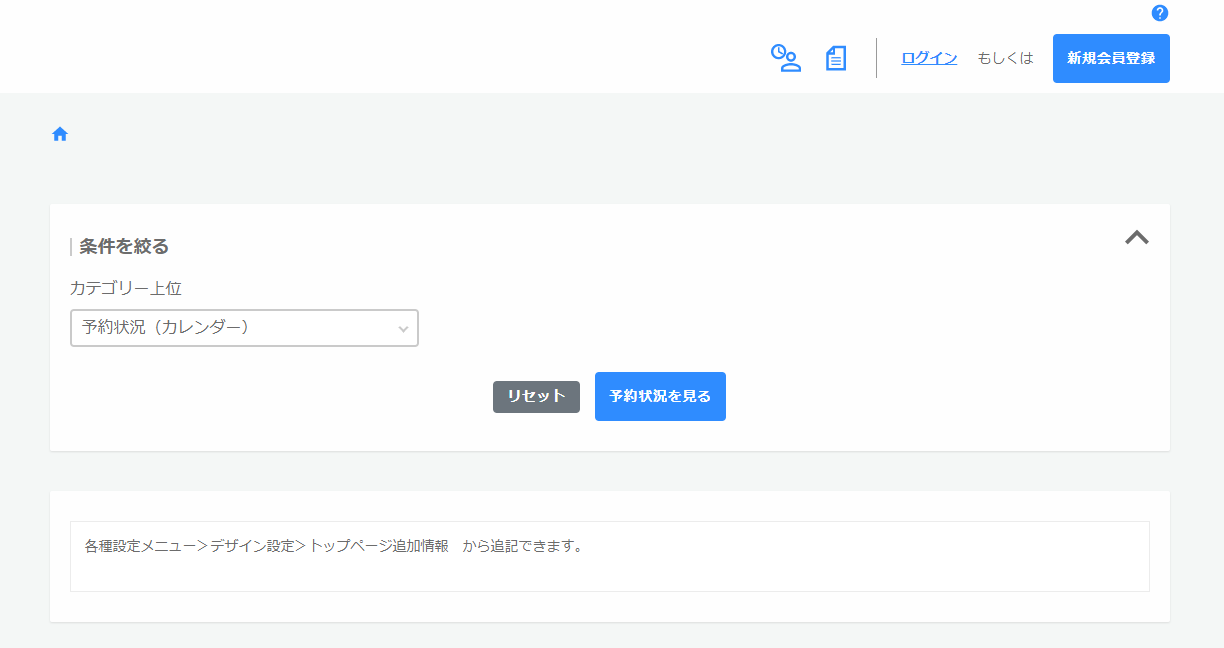This screenshot has width=1224, height=648.
Task: Click the デザイン設定 text in notice
Action: (251, 547)
